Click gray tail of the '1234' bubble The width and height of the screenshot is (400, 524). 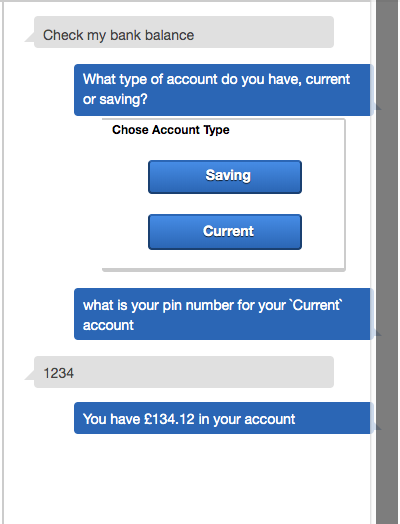30,376
